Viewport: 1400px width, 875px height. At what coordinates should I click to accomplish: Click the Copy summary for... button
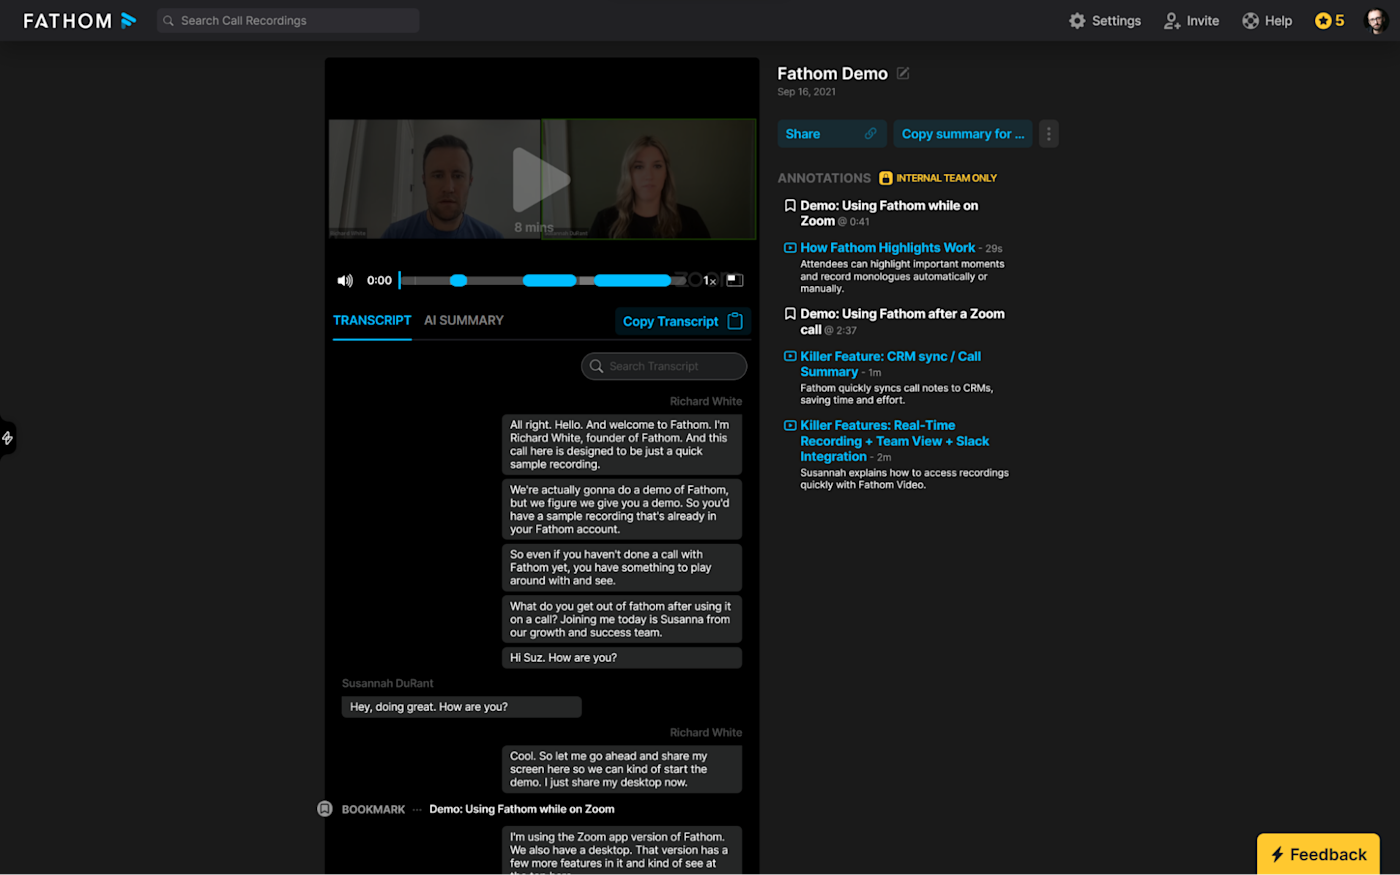[x=963, y=134]
